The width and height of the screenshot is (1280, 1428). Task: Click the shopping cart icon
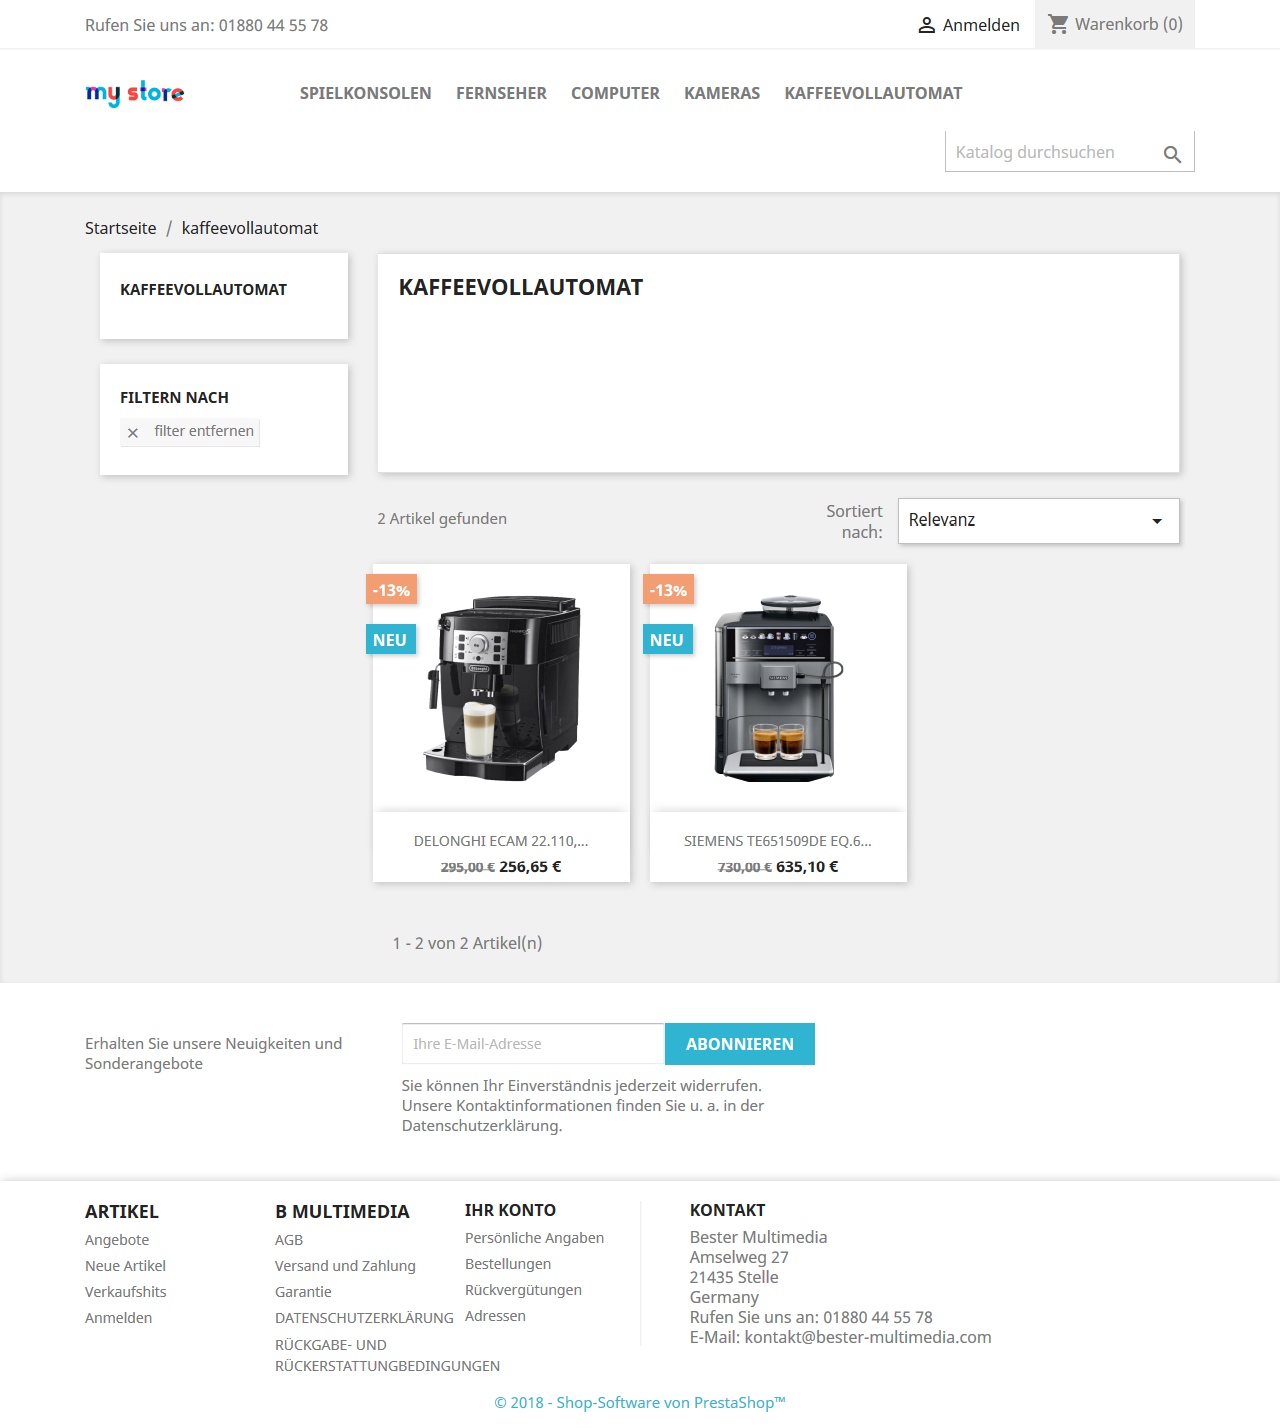(1058, 24)
